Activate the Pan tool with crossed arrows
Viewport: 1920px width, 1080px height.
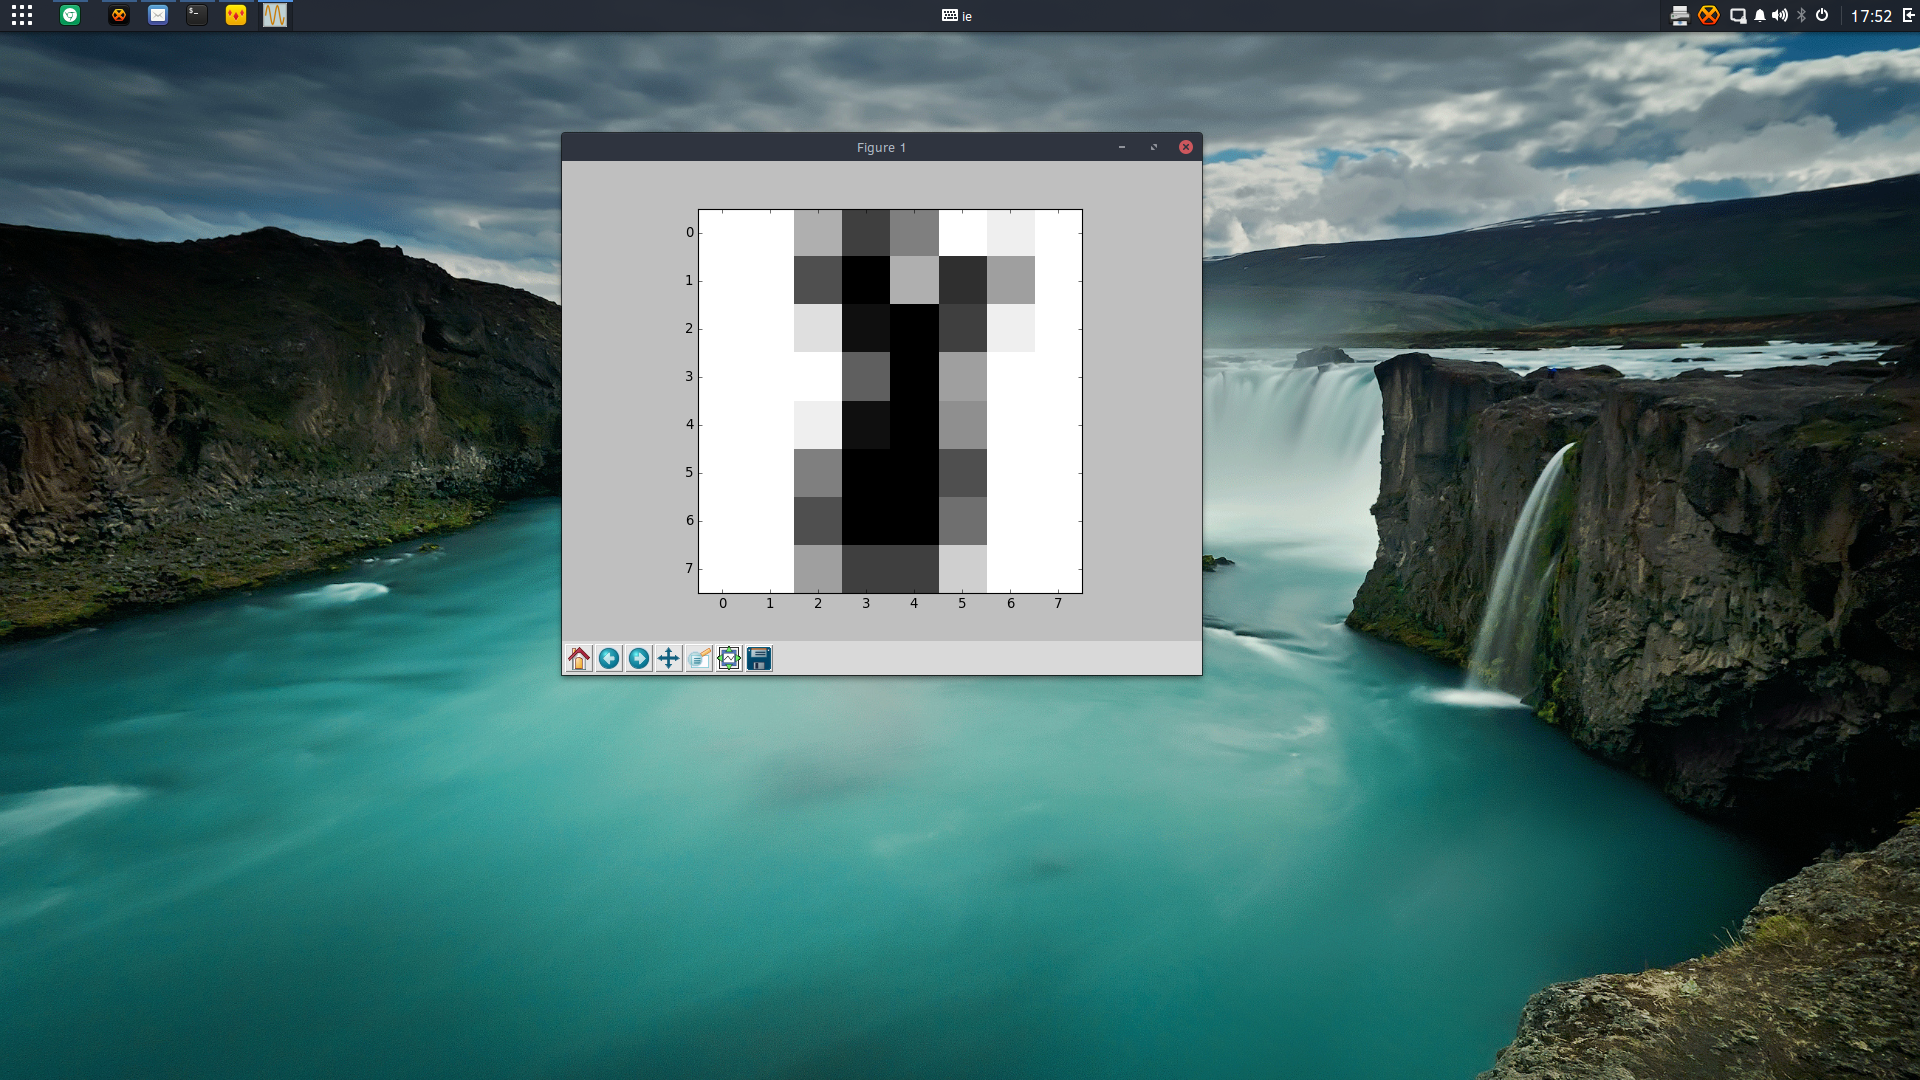pos(669,658)
